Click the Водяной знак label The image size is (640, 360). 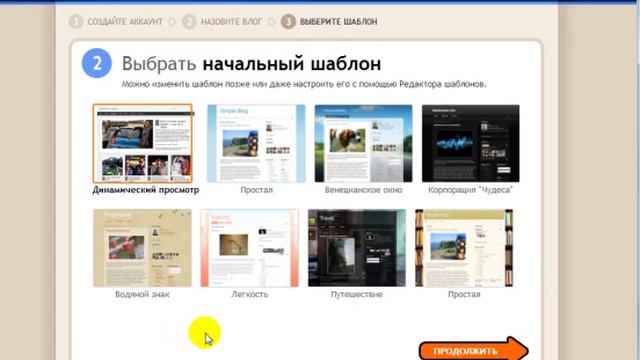[x=142, y=294]
